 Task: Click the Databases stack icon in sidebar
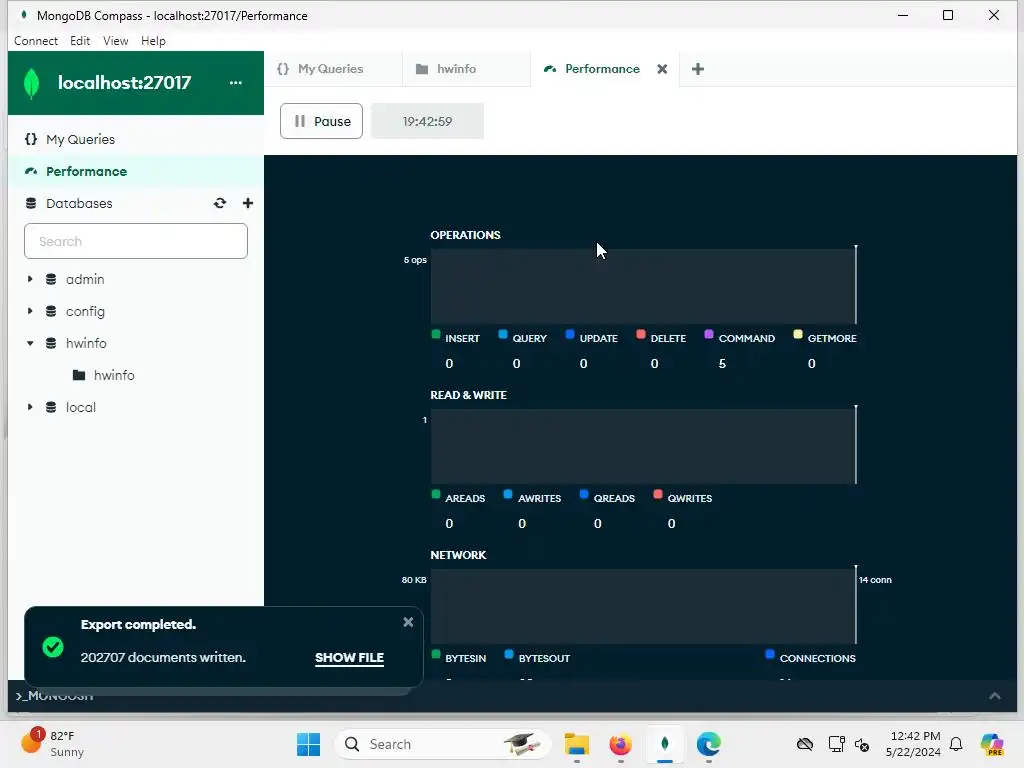tap(31, 203)
